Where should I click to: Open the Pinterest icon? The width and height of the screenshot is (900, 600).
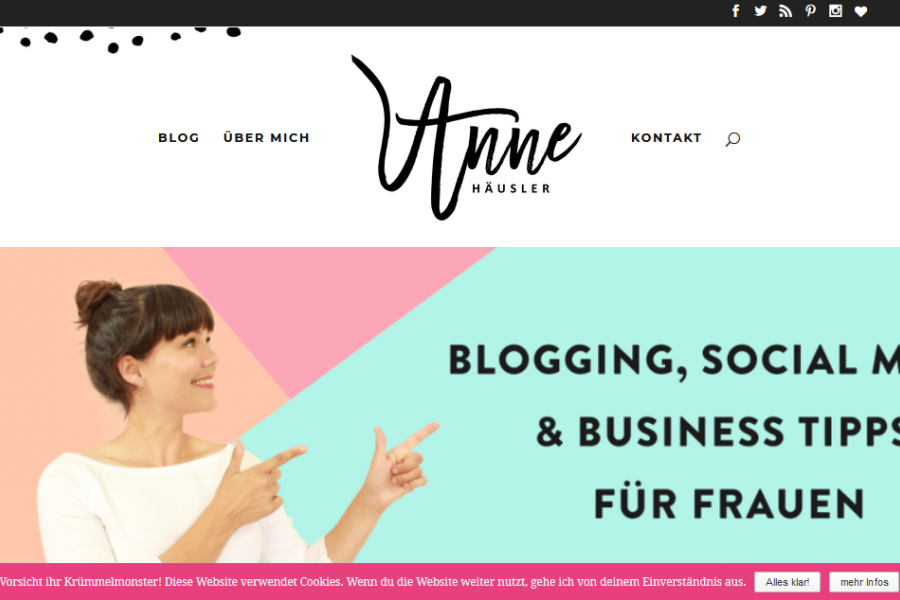[x=810, y=11]
